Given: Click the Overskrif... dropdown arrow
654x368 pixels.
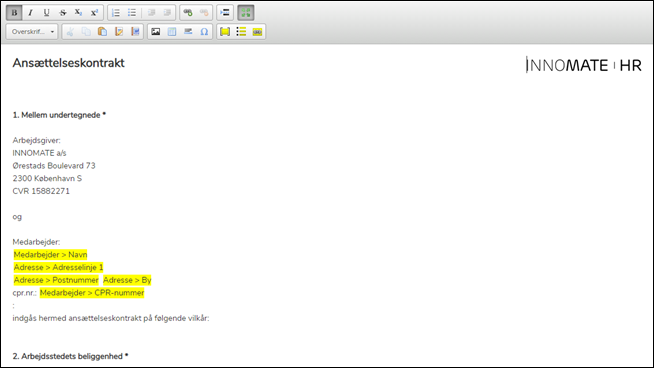Looking at the screenshot, I should point(52,32).
